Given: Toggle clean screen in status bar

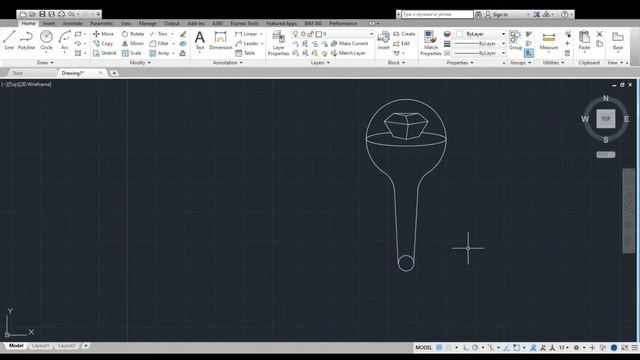Looking at the screenshot, I should pos(624,348).
